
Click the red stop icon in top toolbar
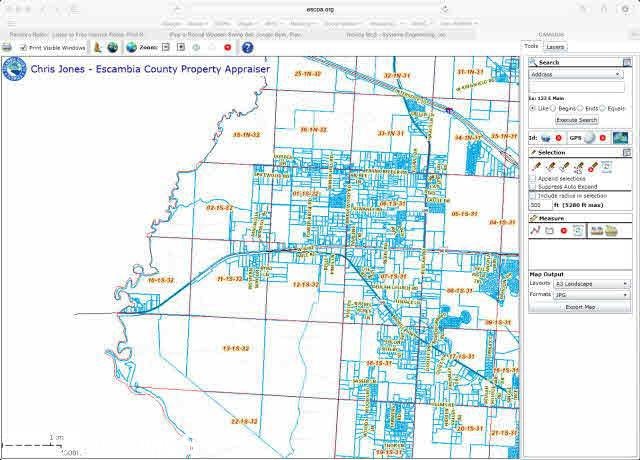228,47
